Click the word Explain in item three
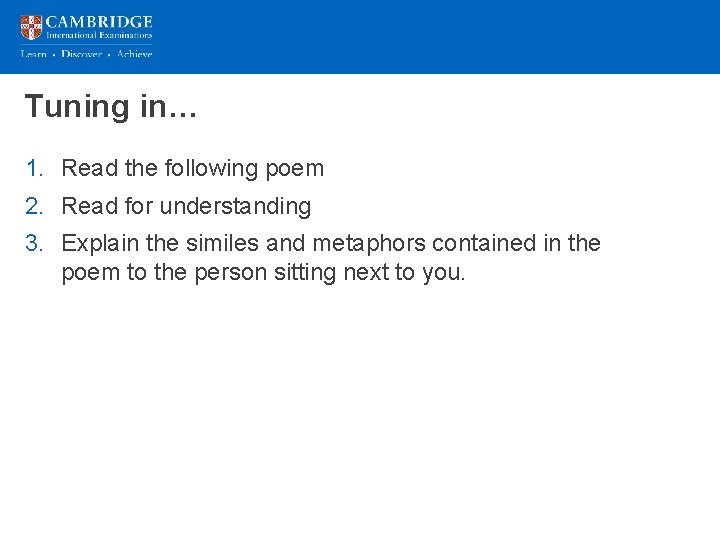Screen dimensions: 720x540 point(100,244)
